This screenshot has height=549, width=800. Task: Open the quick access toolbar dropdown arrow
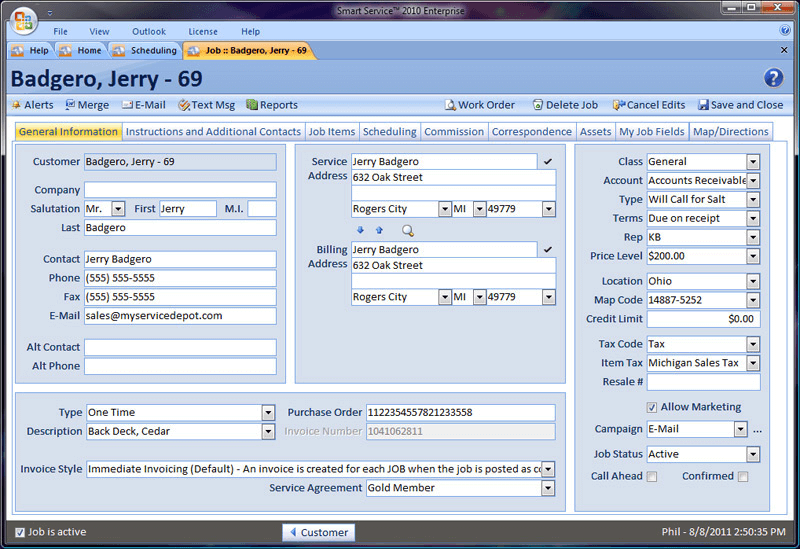pyautogui.click(x=50, y=13)
